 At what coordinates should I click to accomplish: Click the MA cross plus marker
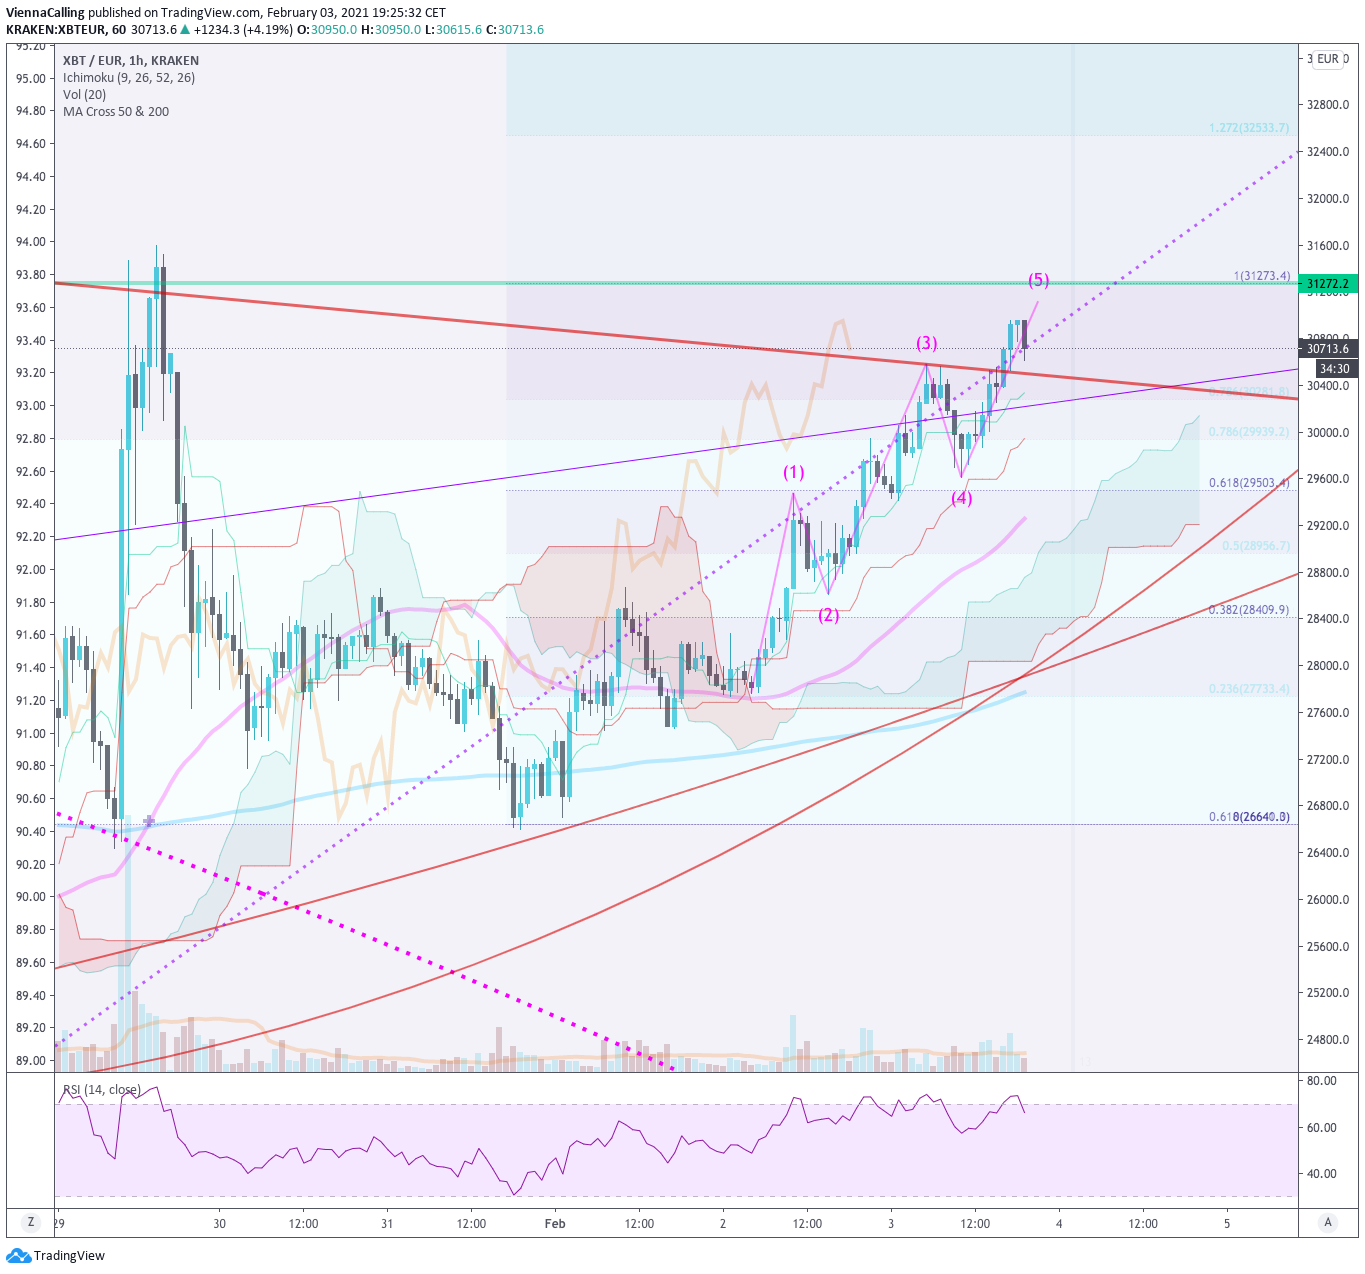[149, 821]
